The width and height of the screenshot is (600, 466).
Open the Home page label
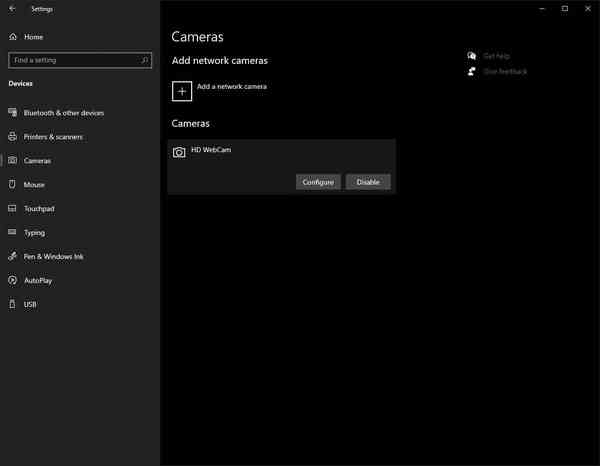(x=34, y=37)
